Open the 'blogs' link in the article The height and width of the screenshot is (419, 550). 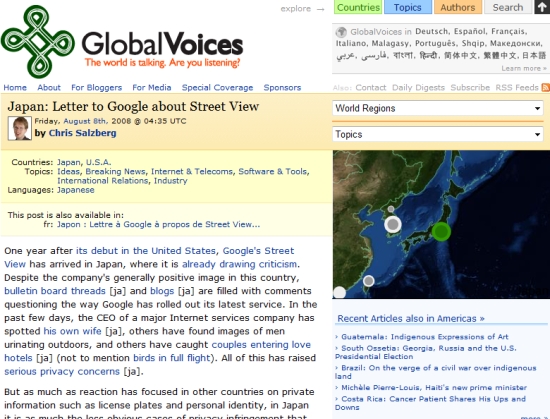click(x=162, y=291)
